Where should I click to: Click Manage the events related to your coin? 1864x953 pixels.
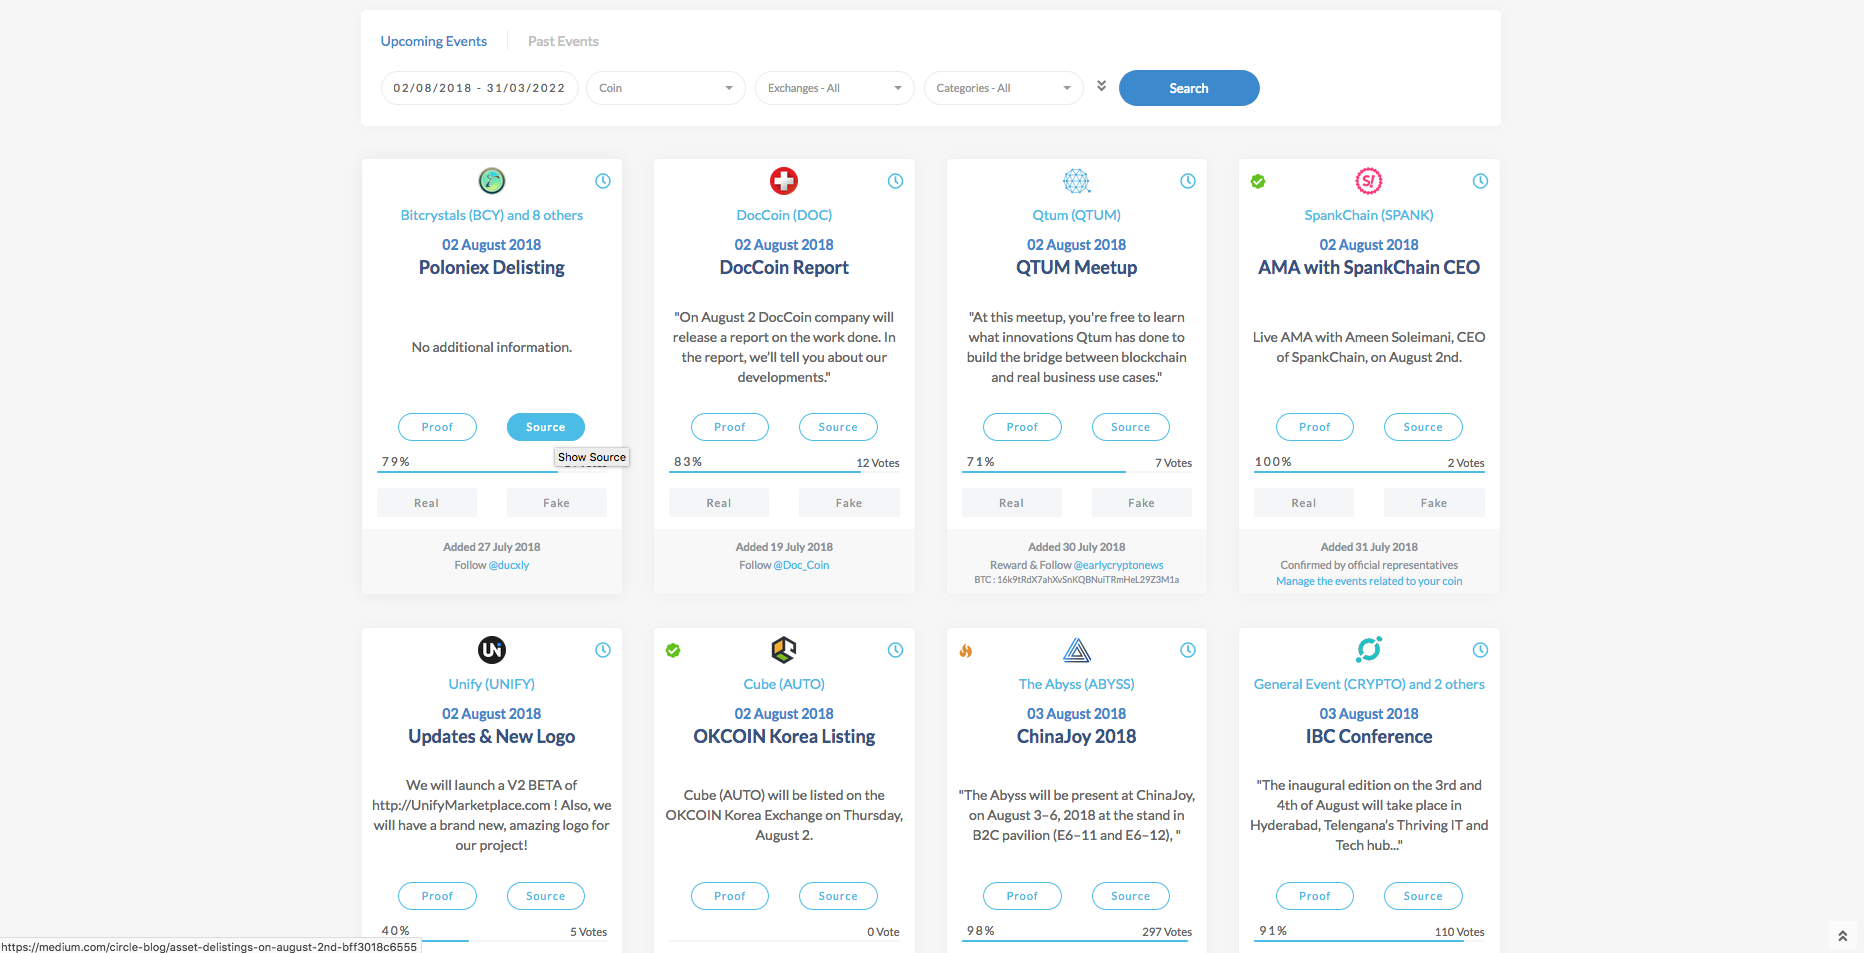pos(1369,581)
